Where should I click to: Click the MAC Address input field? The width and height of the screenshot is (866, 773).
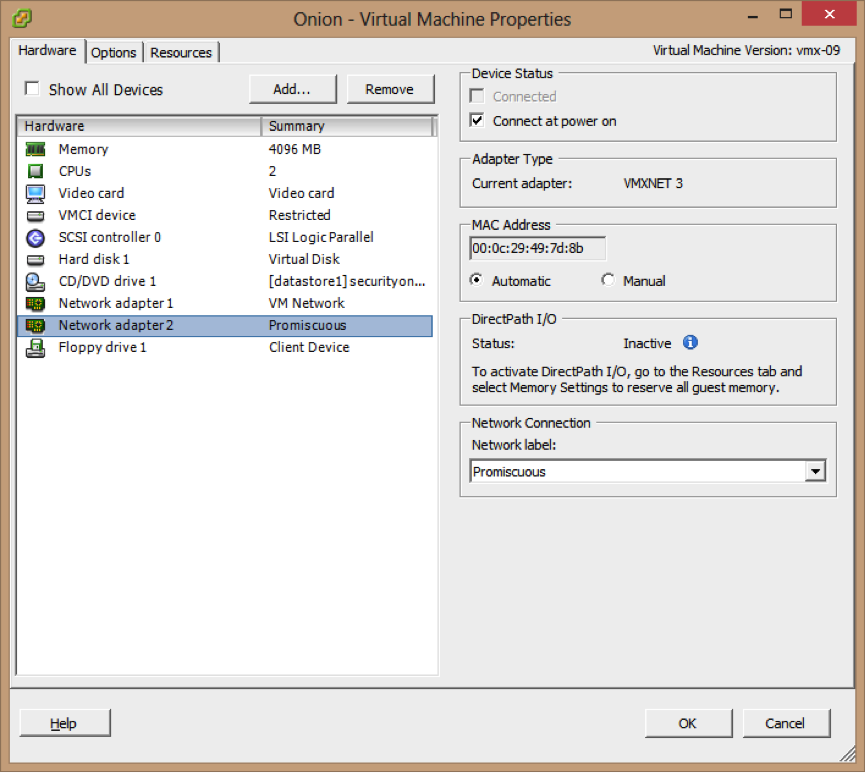pos(537,248)
